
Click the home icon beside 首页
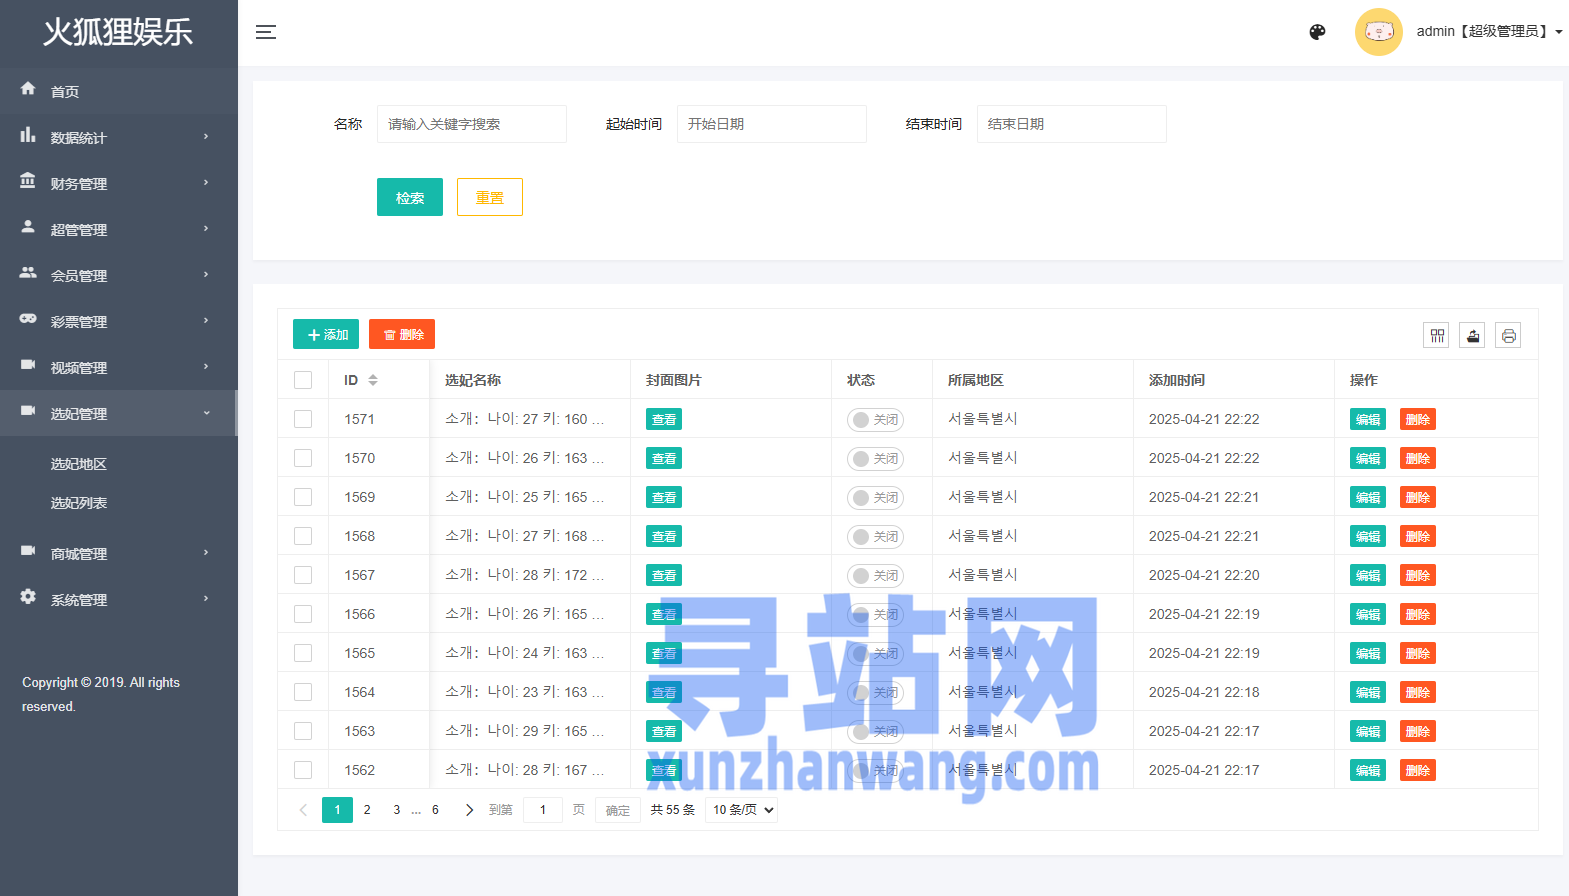[x=28, y=88]
